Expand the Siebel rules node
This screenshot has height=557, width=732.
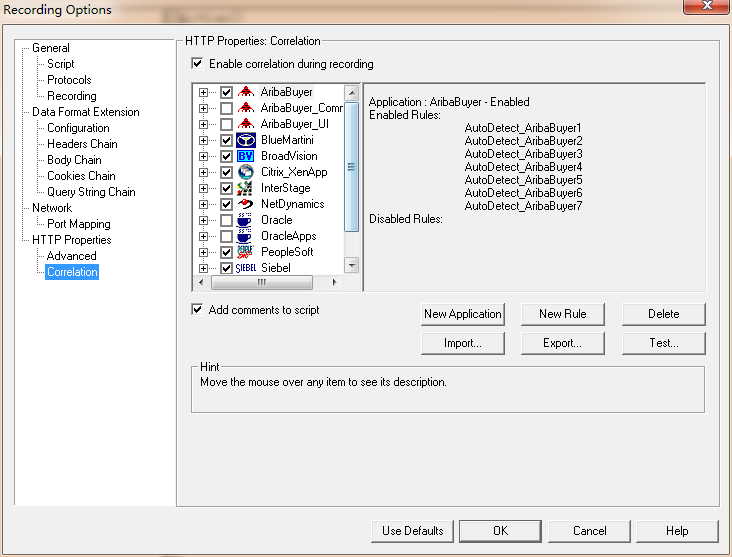[x=203, y=268]
